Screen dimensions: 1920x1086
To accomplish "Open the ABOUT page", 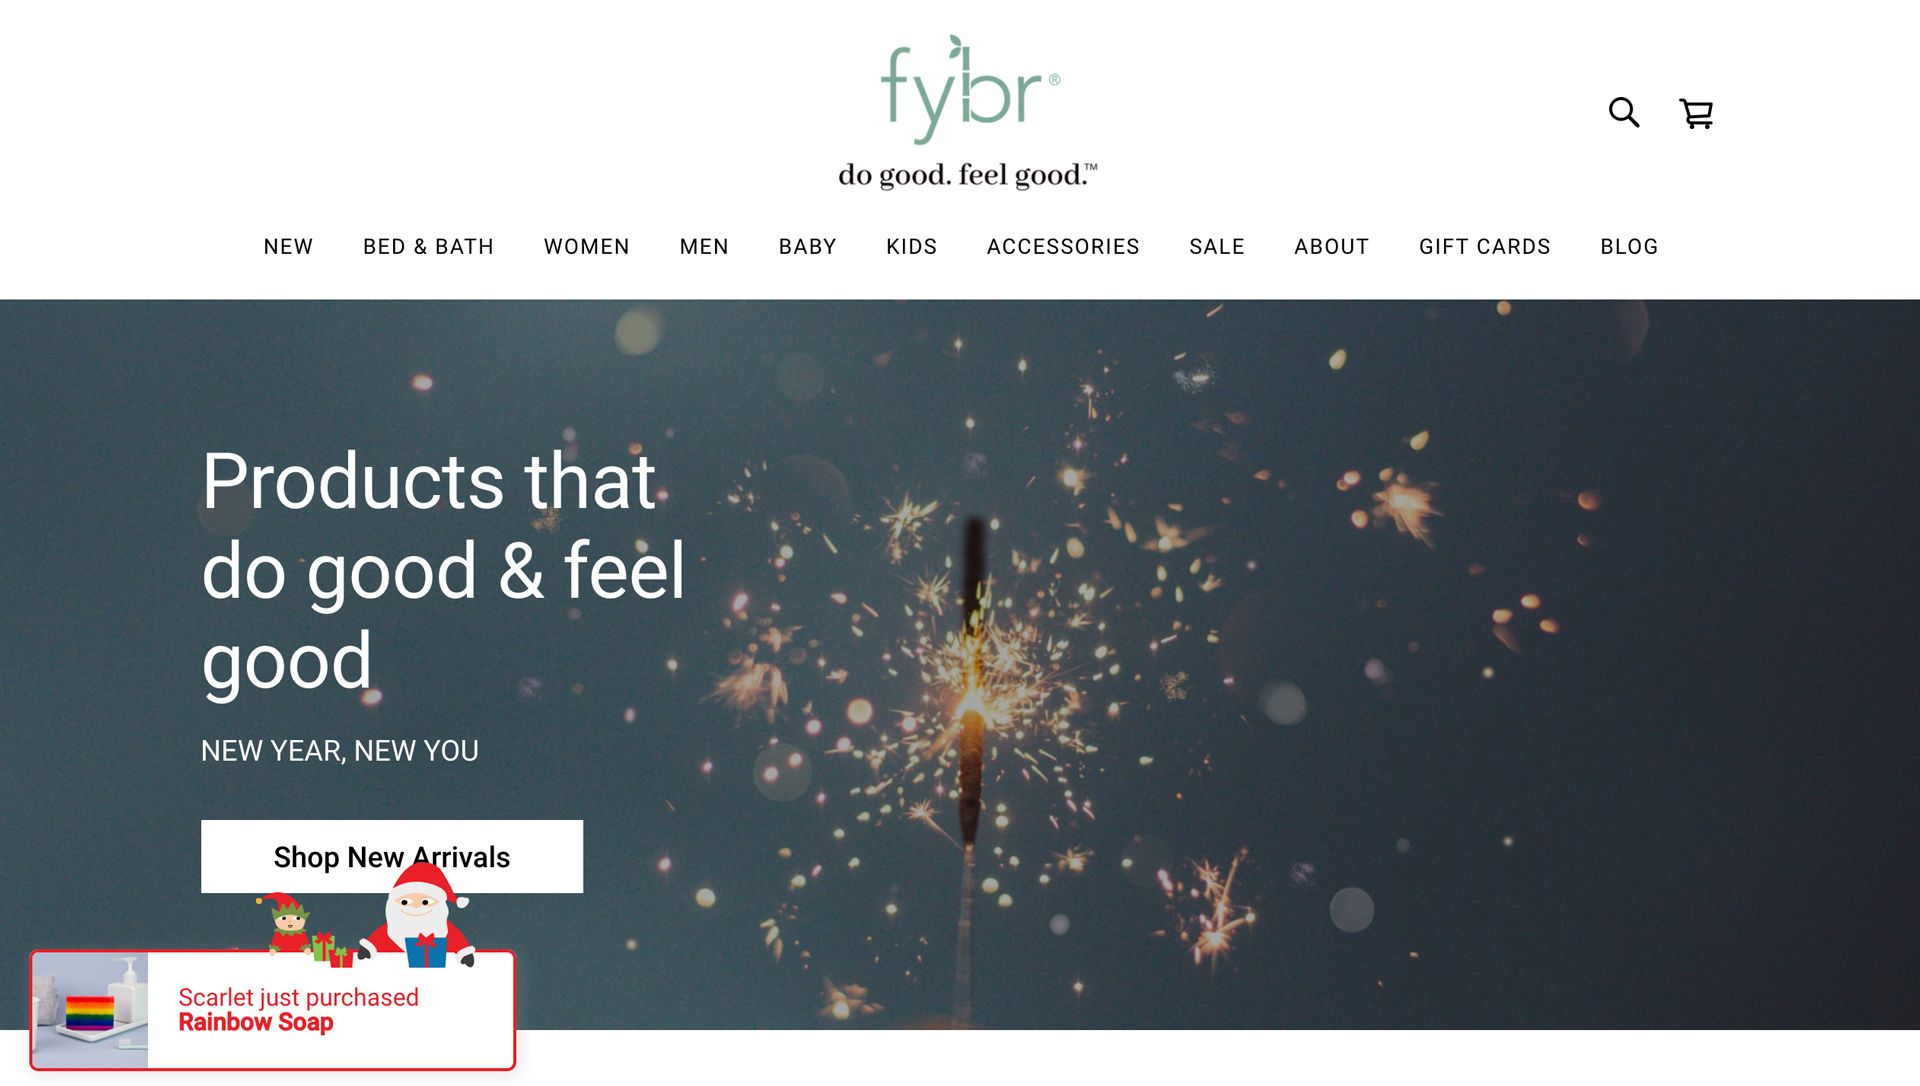I will (1331, 247).
